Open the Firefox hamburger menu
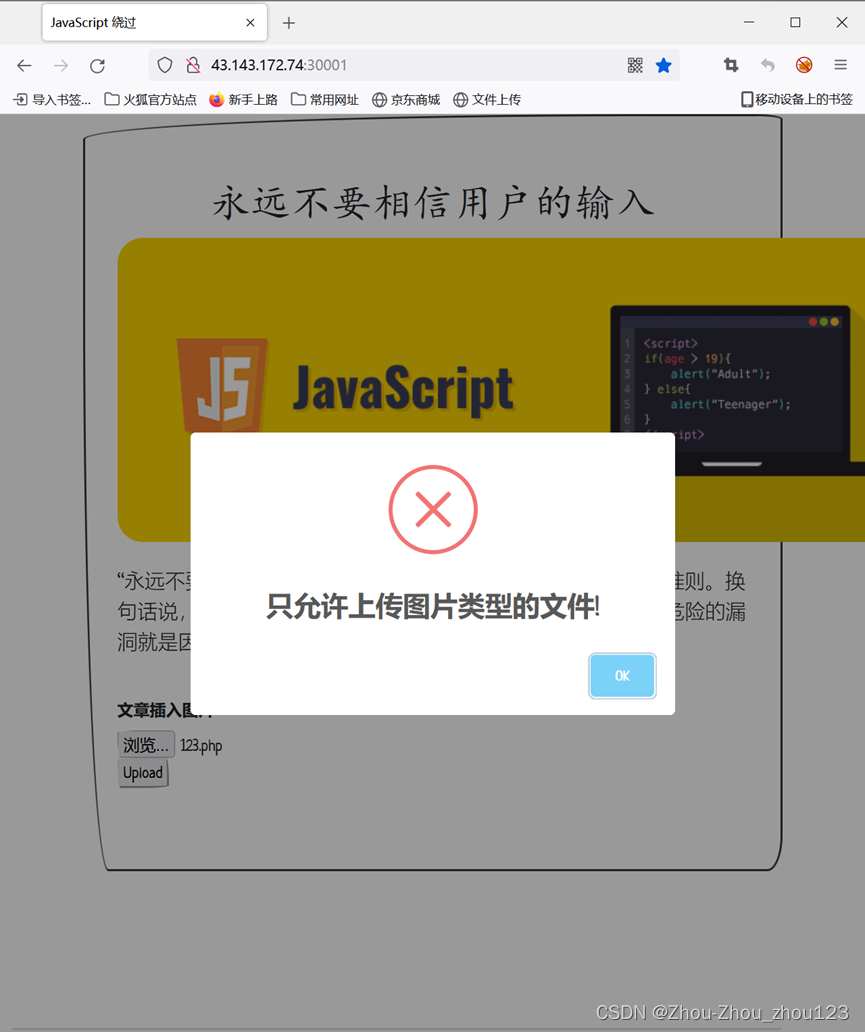Viewport: 865px width, 1032px height. [x=841, y=64]
